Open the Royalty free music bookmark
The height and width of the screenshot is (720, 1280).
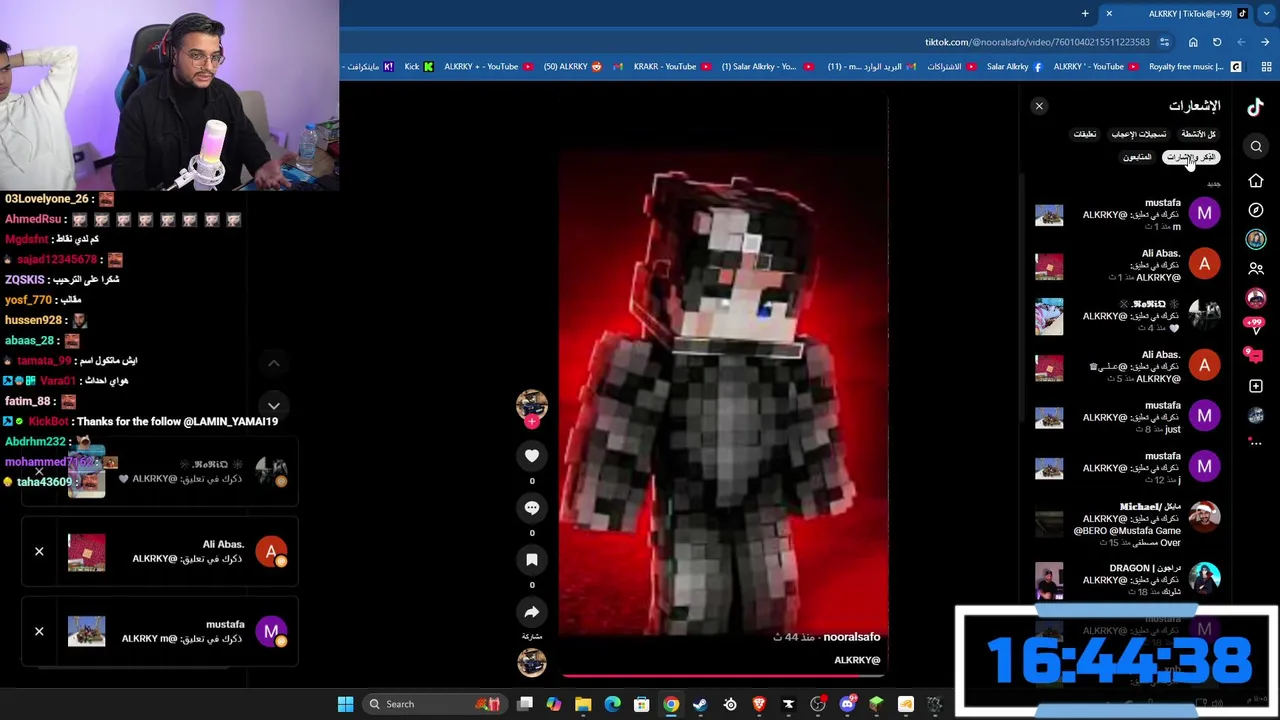pyautogui.click(x=1194, y=67)
